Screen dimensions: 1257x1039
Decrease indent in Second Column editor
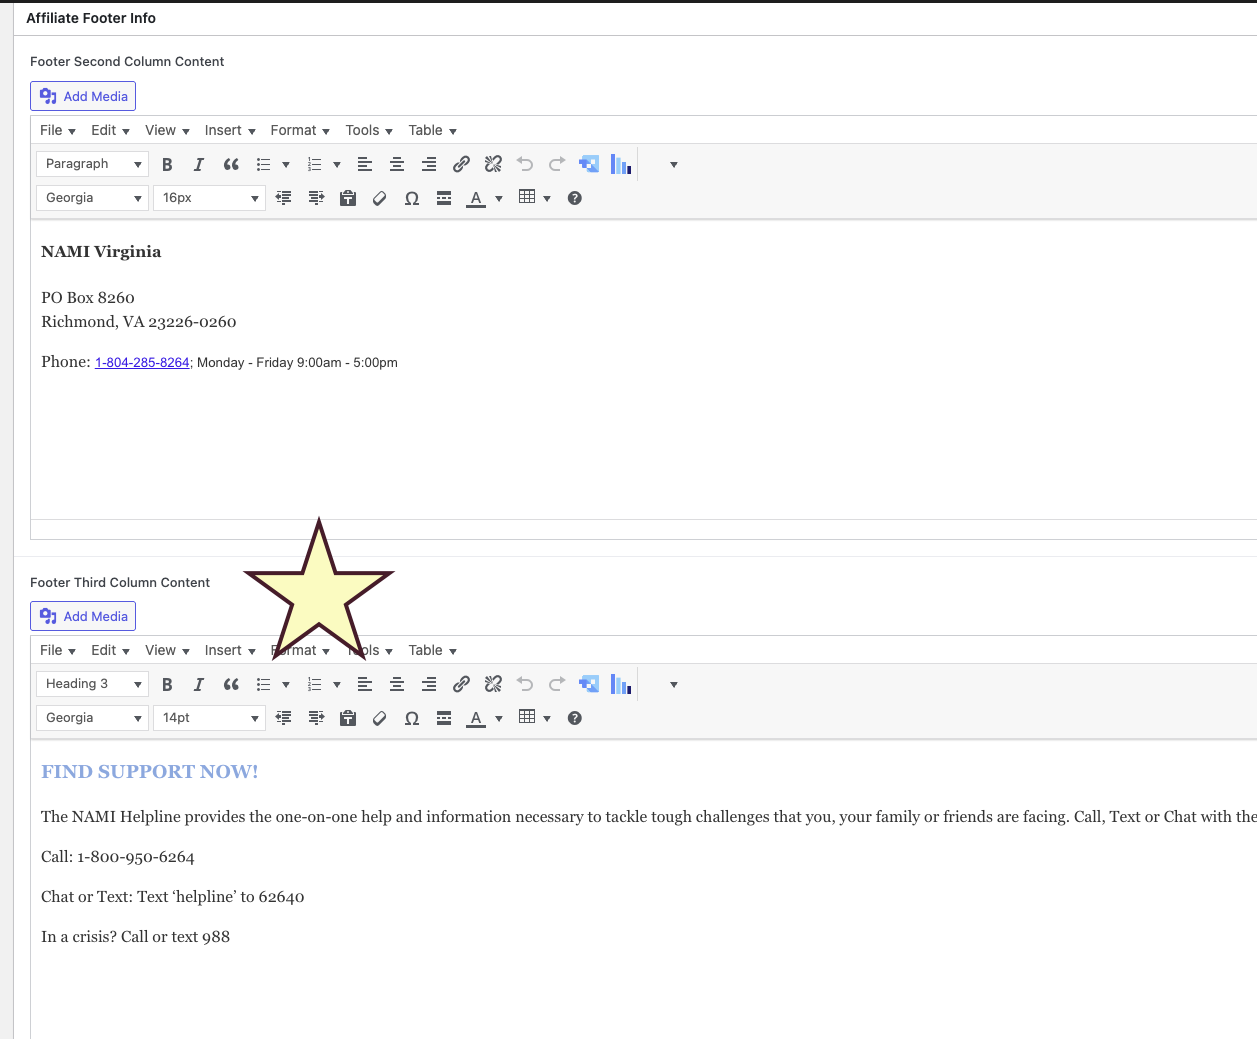[x=284, y=198]
